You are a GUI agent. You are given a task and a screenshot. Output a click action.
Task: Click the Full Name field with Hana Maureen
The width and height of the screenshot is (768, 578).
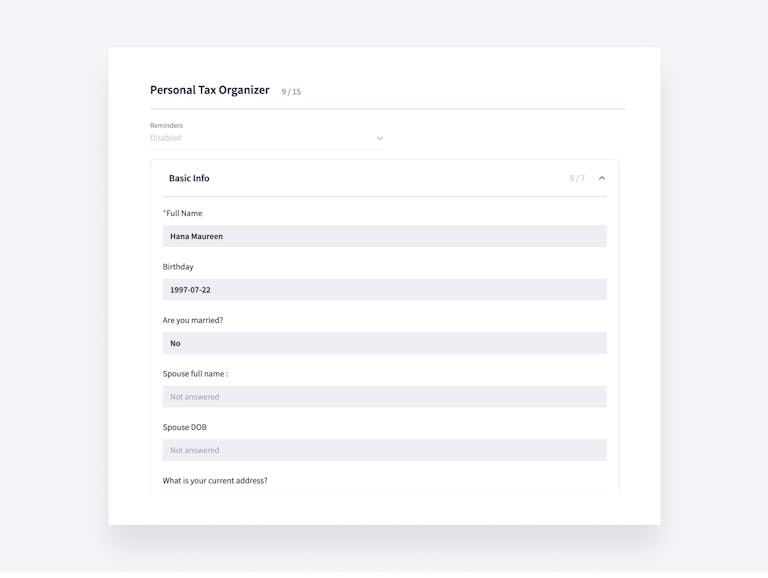click(384, 236)
